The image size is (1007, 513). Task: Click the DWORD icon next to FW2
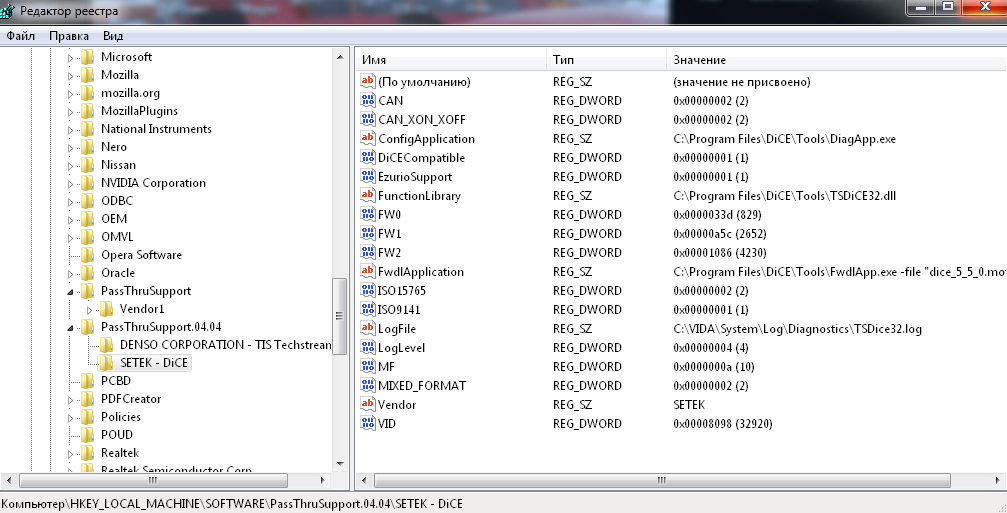(367, 253)
